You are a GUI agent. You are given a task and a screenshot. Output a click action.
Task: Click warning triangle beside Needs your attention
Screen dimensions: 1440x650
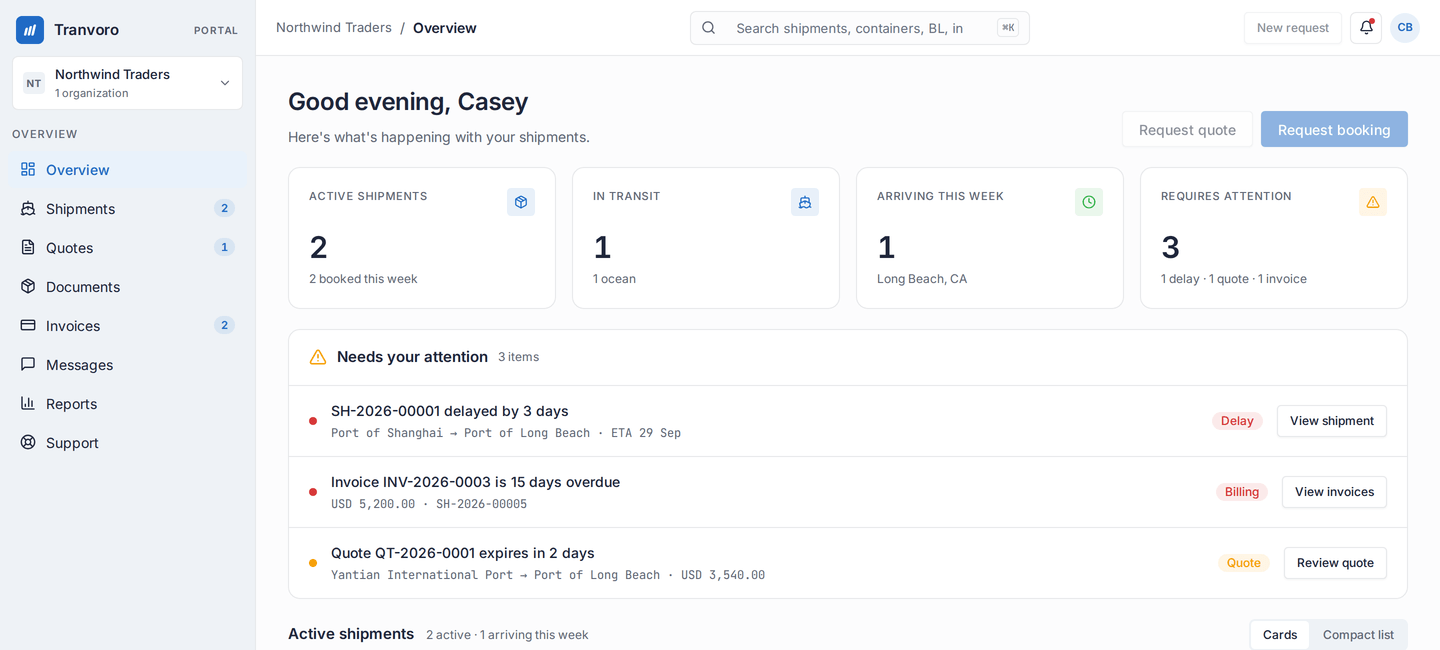tap(318, 357)
